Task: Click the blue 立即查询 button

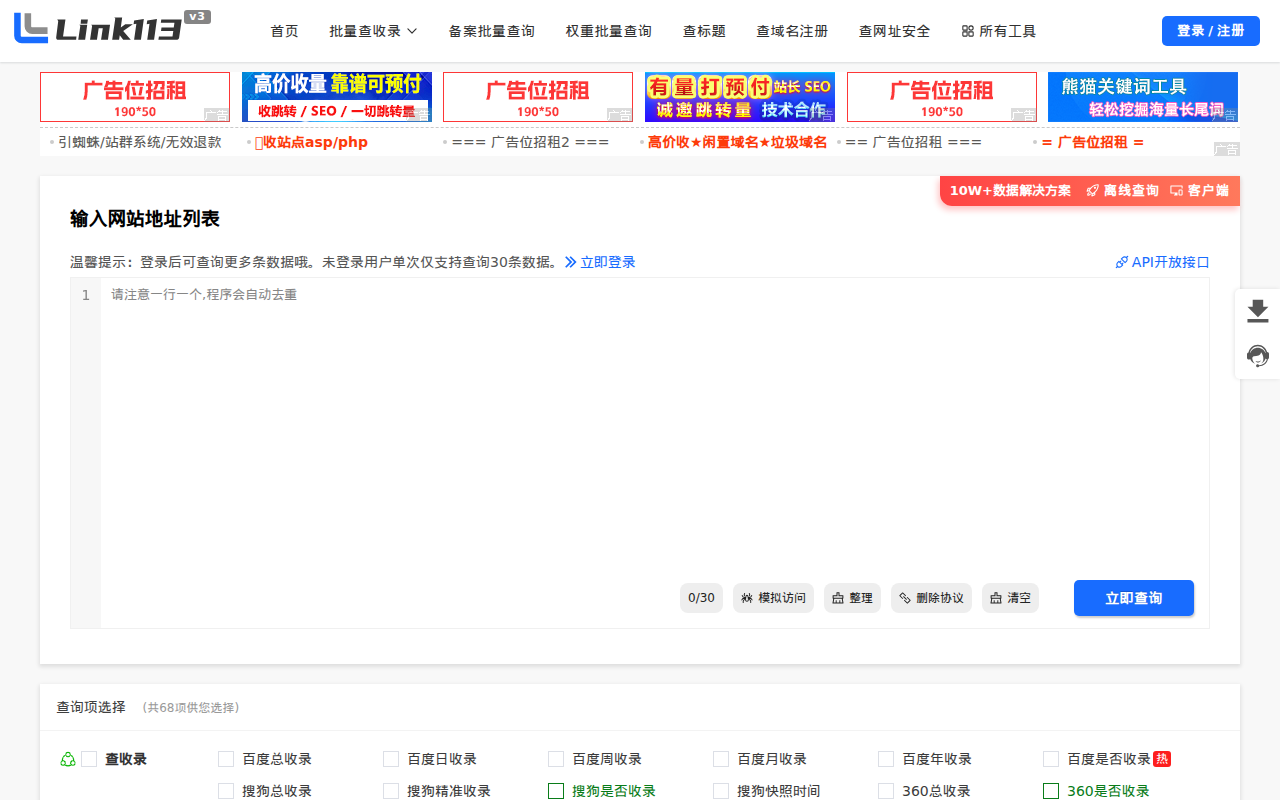Action: (1133, 597)
